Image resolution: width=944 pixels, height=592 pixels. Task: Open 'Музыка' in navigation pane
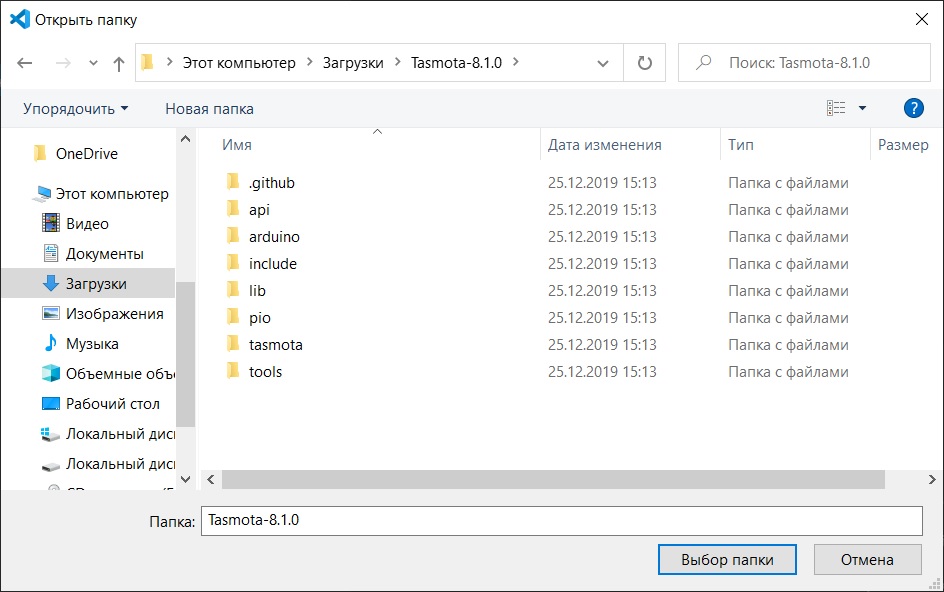(x=92, y=344)
